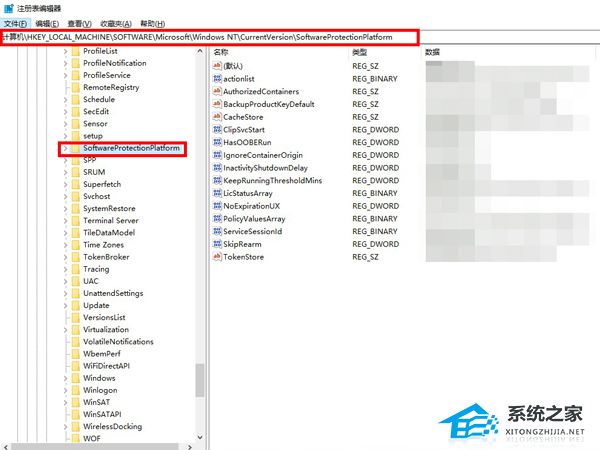600x450 pixels.
Task: Open the 帮助(H) menu
Action: 152,24
